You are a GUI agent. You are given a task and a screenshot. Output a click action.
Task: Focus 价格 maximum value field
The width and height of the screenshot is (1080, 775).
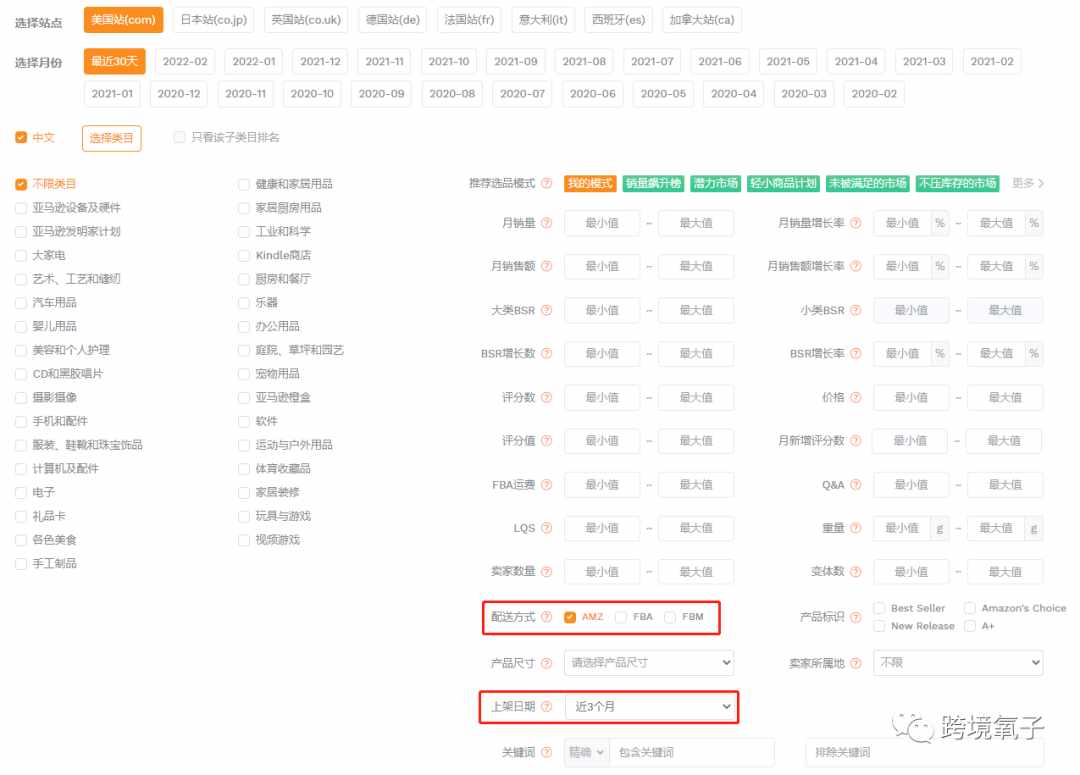(x=1005, y=397)
